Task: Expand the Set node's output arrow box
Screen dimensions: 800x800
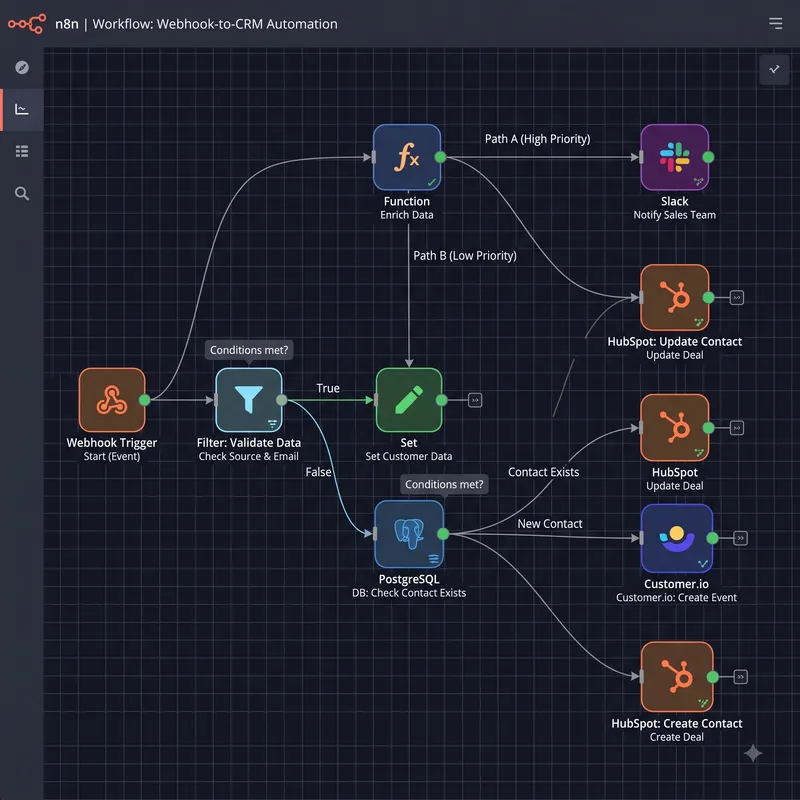Action: pyautogui.click(x=475, y=400)
